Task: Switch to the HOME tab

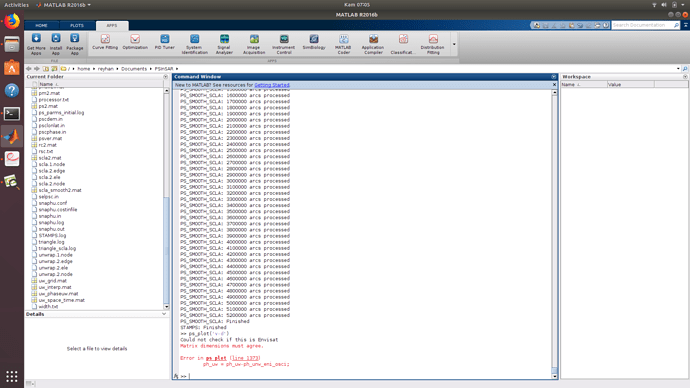Action: pyautogui.click(x=41, y=26)
